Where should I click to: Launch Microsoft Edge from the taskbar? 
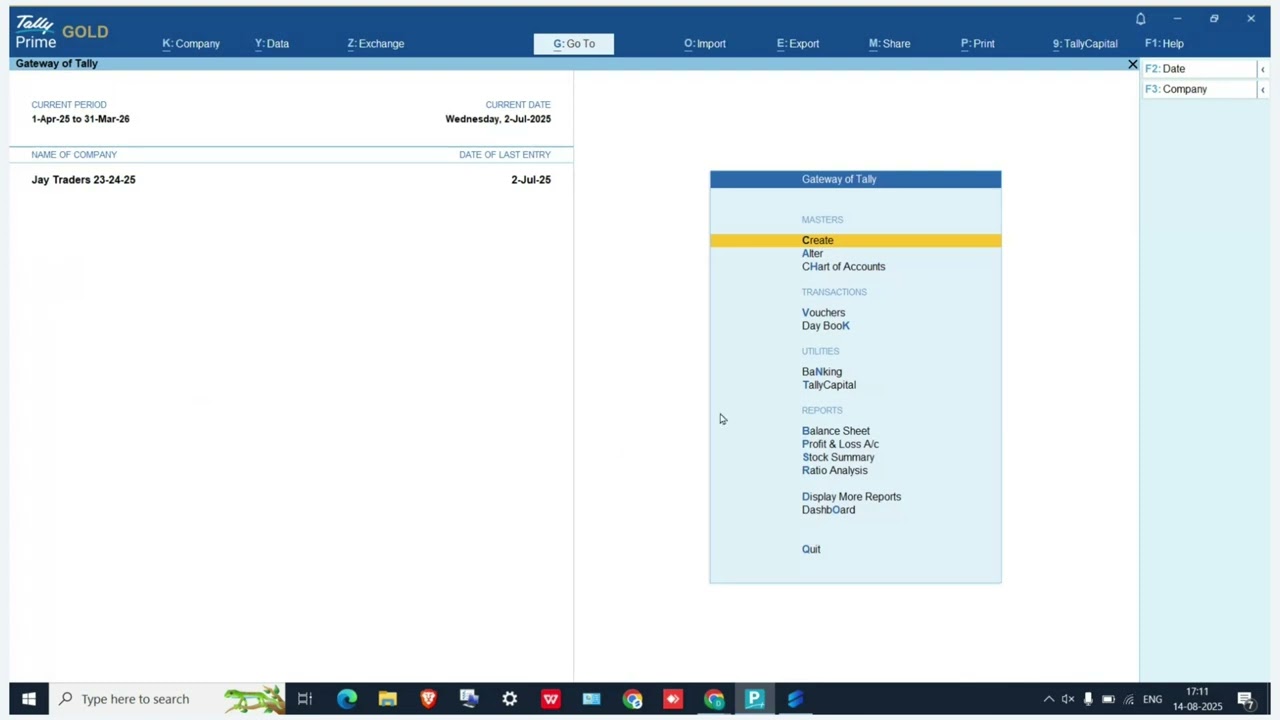tap(347, 699)
